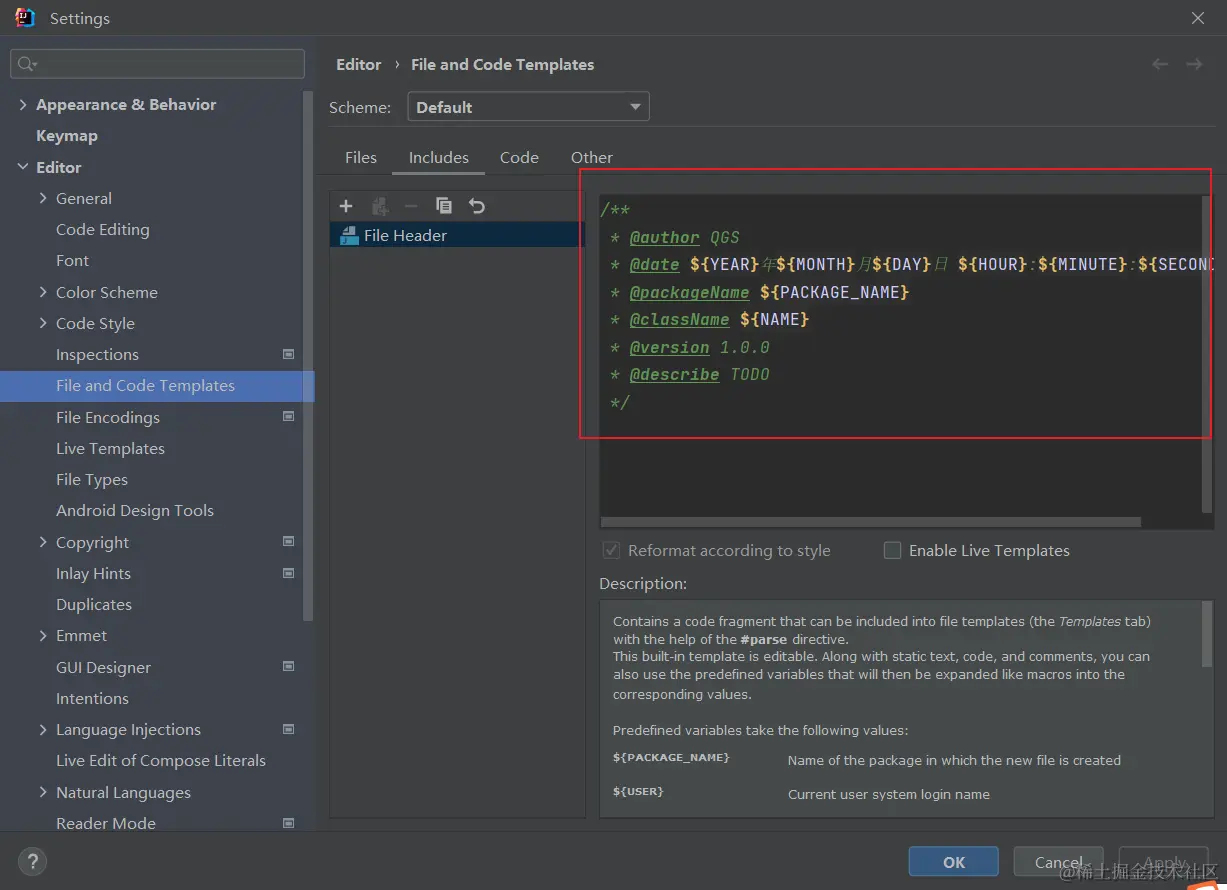Expand the Color Scheme node
Screen dimensions: 1227x890
[43, 292]
